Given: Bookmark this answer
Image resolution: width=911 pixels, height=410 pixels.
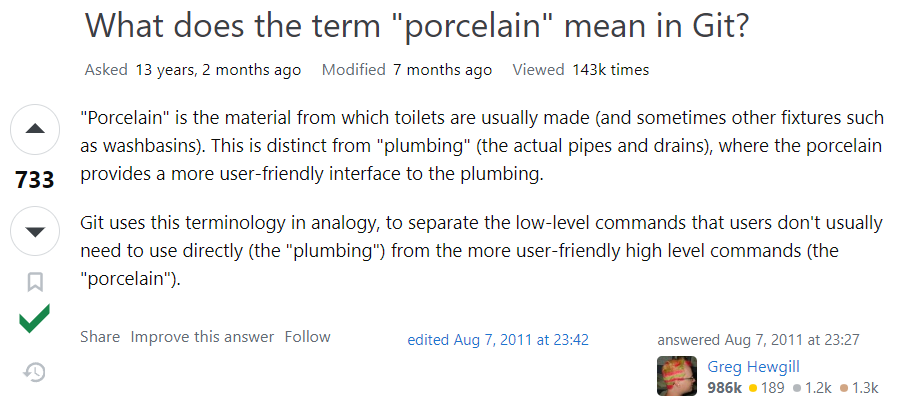Looking at the screenshot, I should click(35, 282).
